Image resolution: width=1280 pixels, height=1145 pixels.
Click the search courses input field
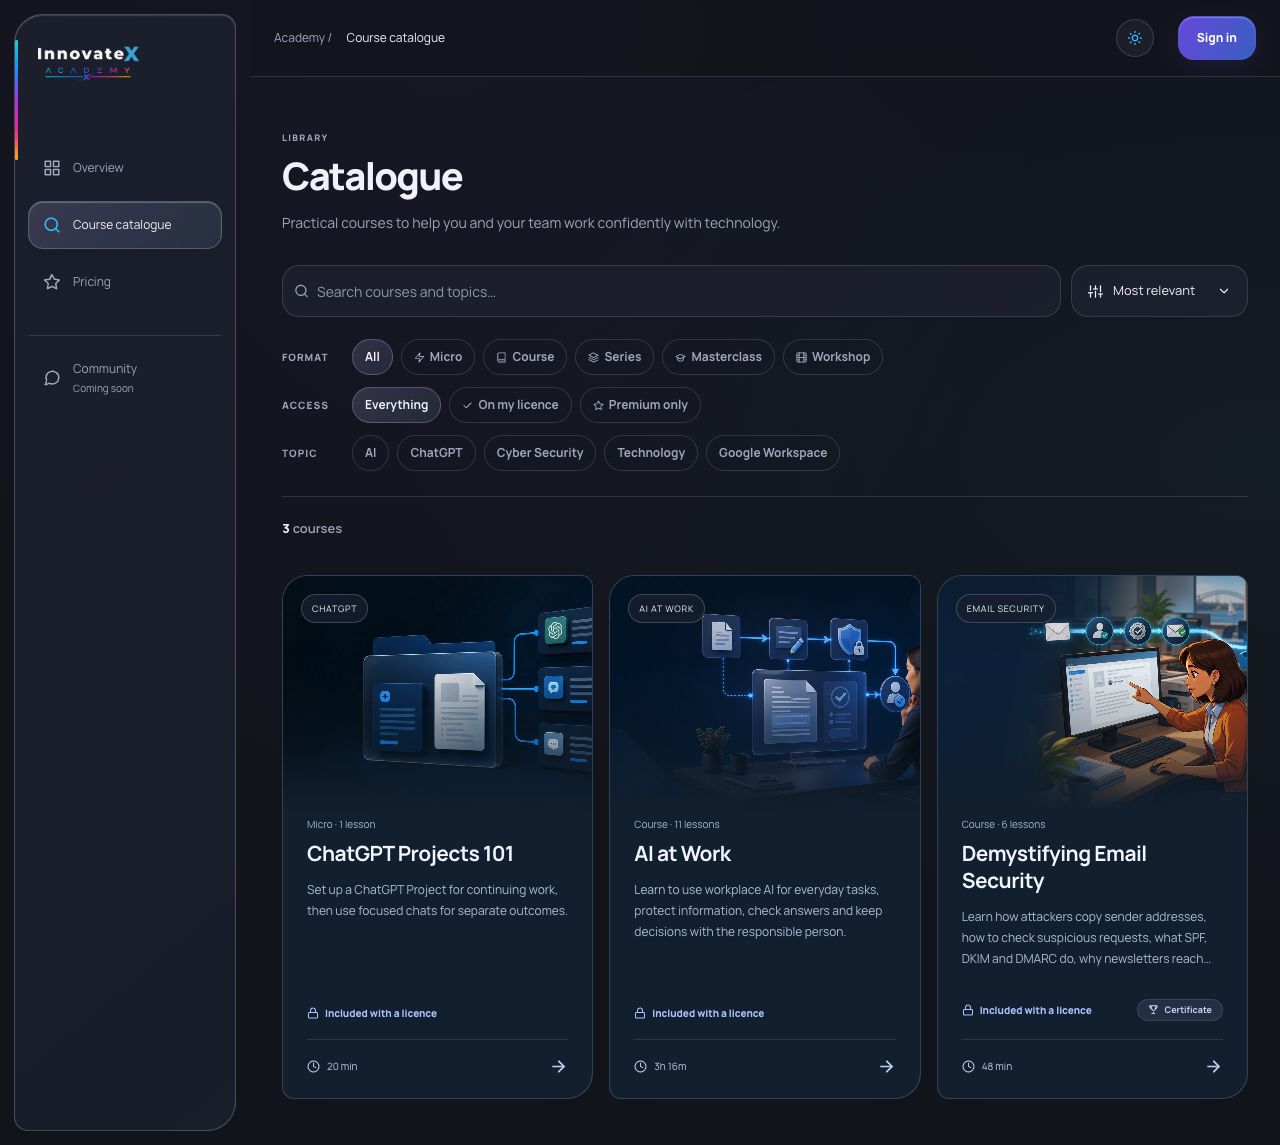click(x=671, y=291)
